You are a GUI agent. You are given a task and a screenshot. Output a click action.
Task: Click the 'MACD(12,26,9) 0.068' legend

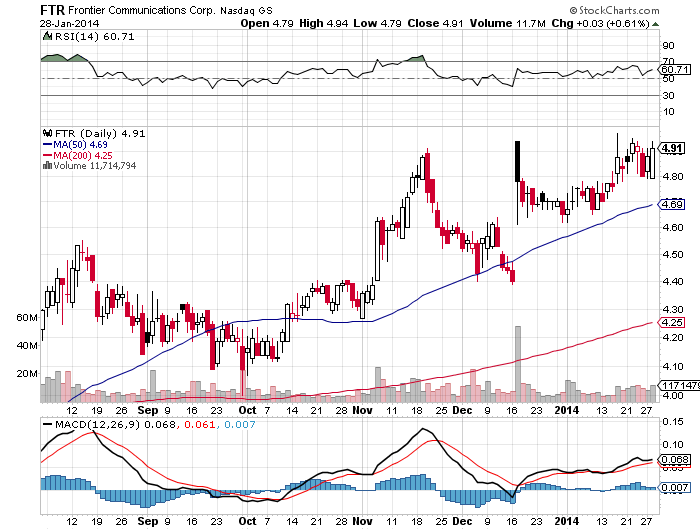115,424
